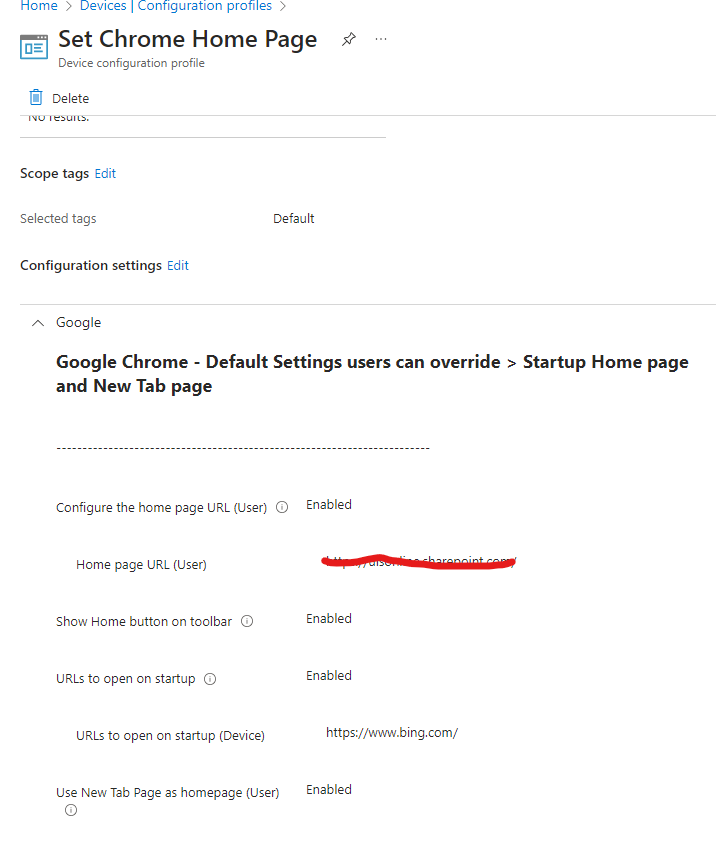716x856 pixels.
Task: Click Enabled next to Configure the home page URL
Action: 329,505
